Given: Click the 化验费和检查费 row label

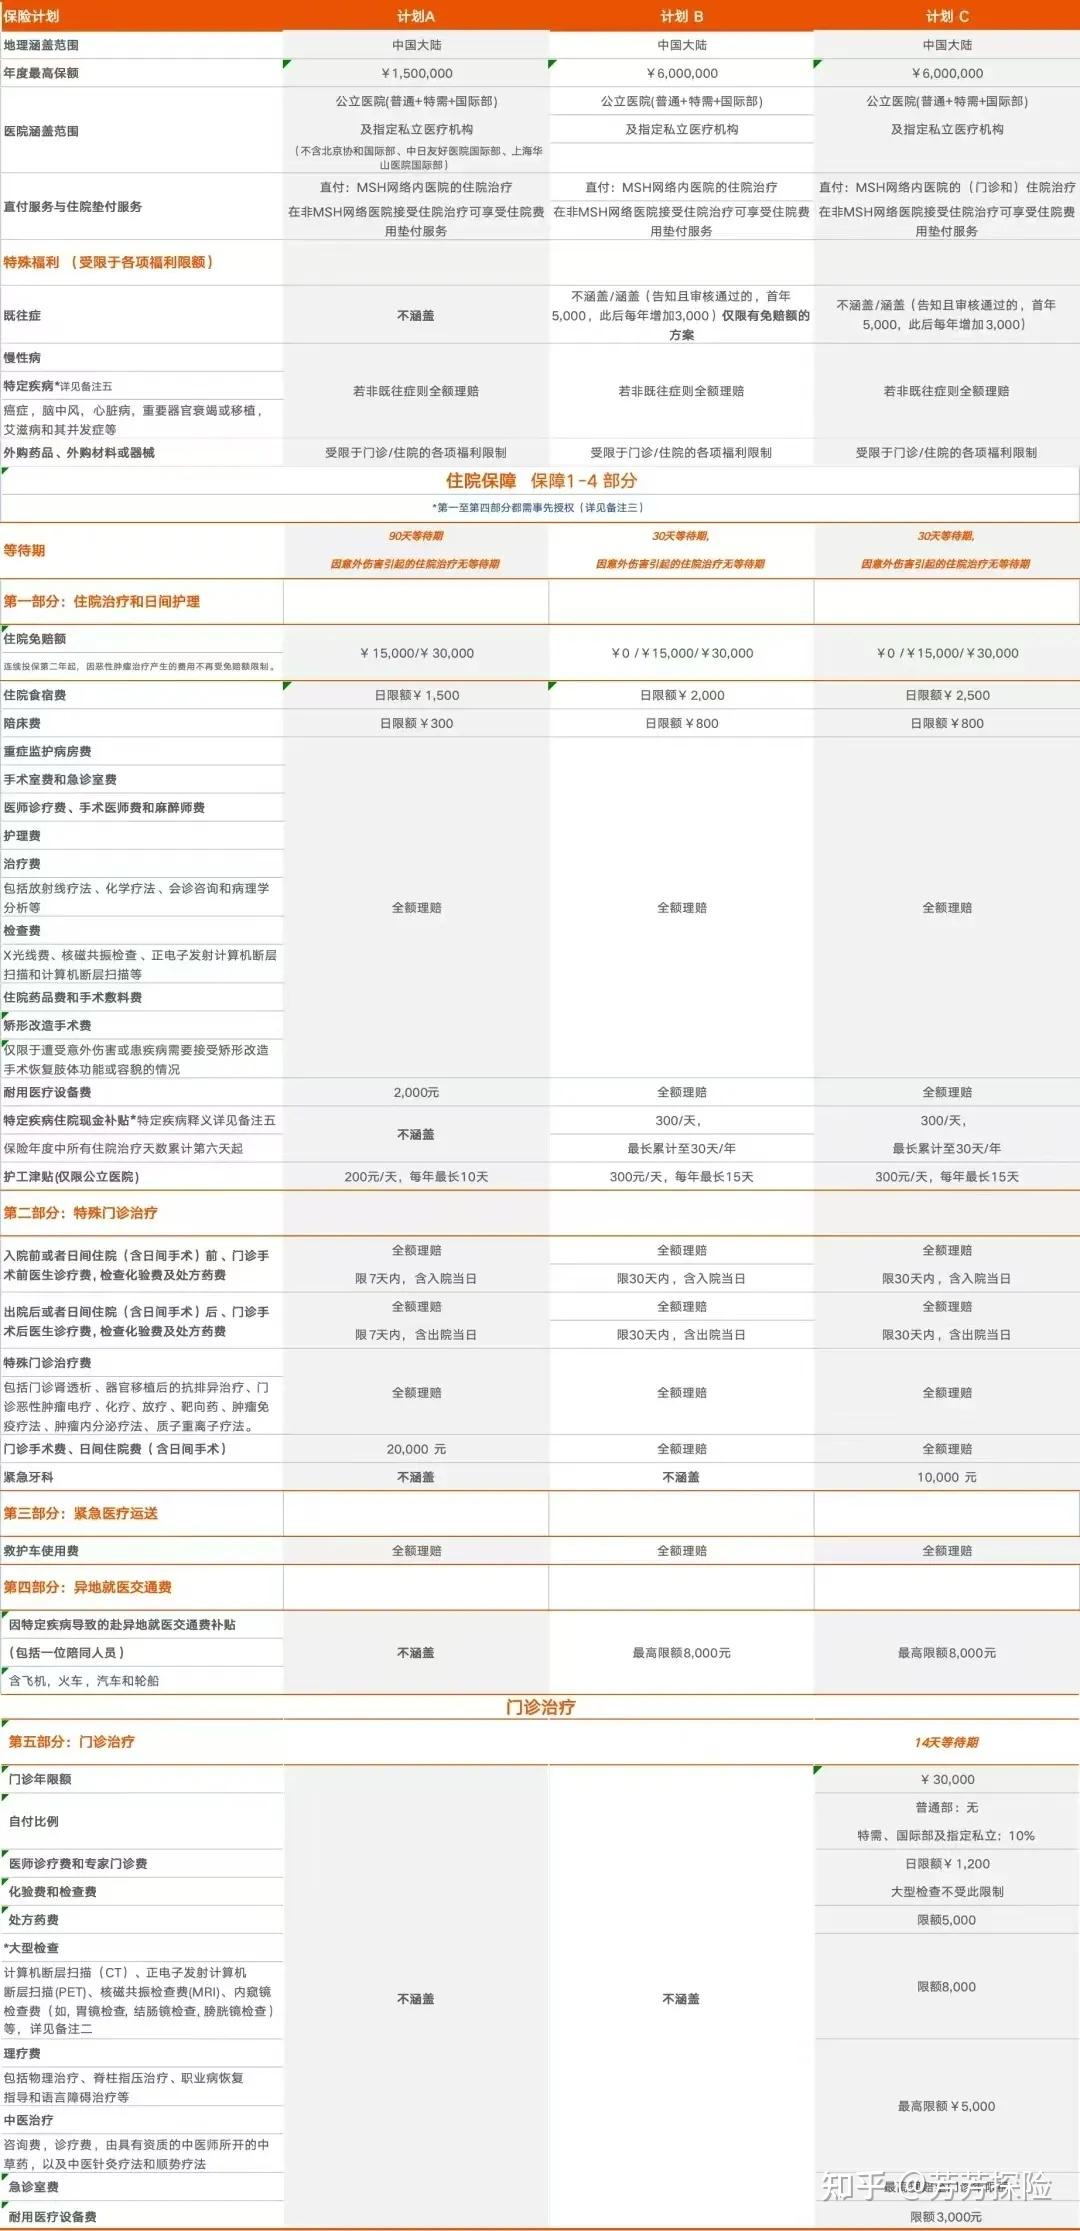Looking at the screenshot, I should click(x=53, y=1891).
